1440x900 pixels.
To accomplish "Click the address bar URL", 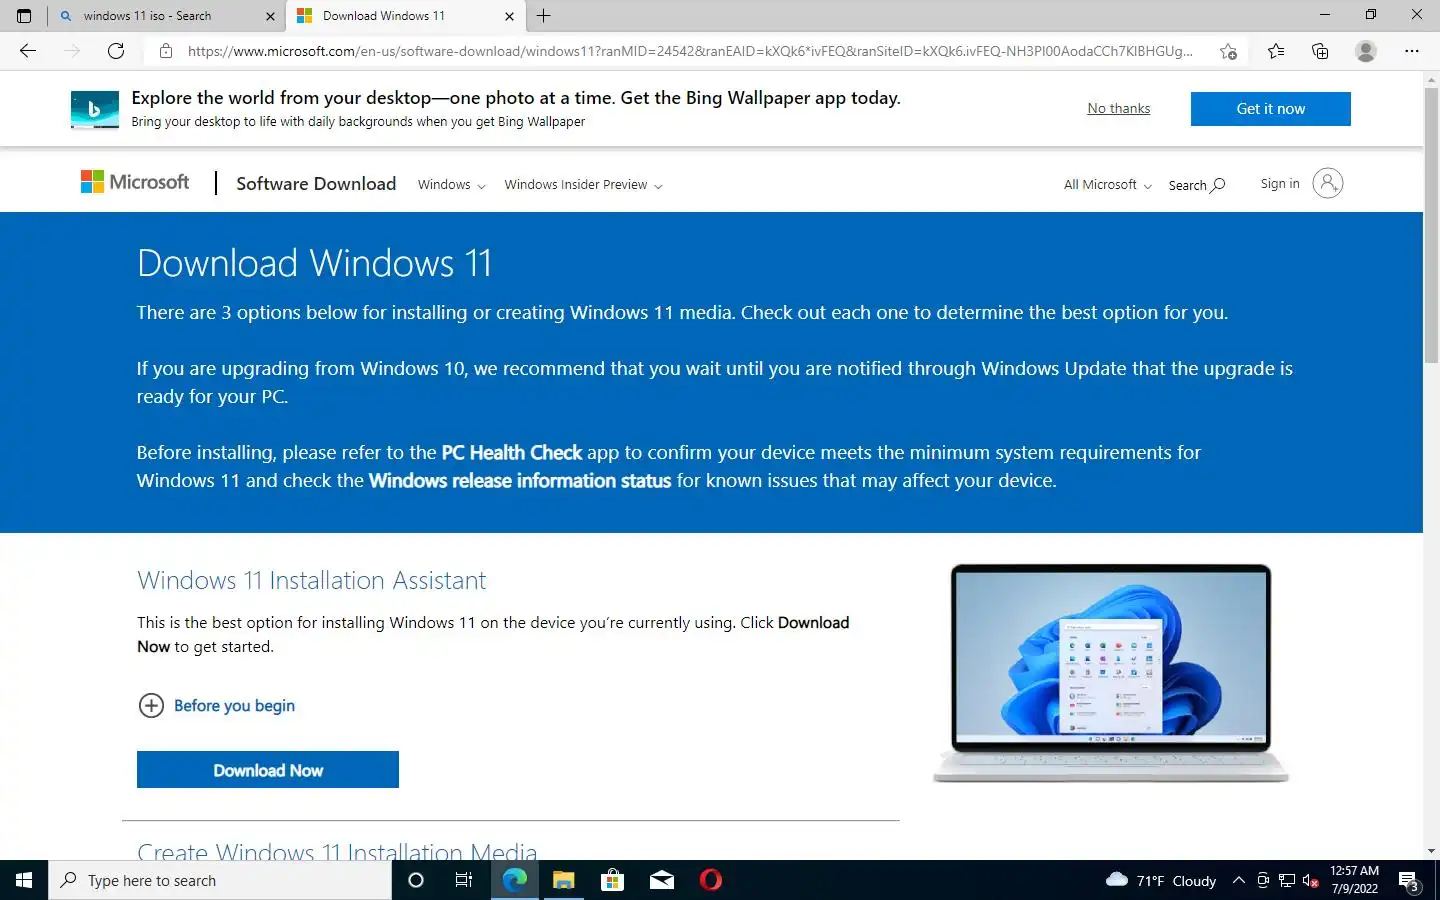I will point(690,51).
